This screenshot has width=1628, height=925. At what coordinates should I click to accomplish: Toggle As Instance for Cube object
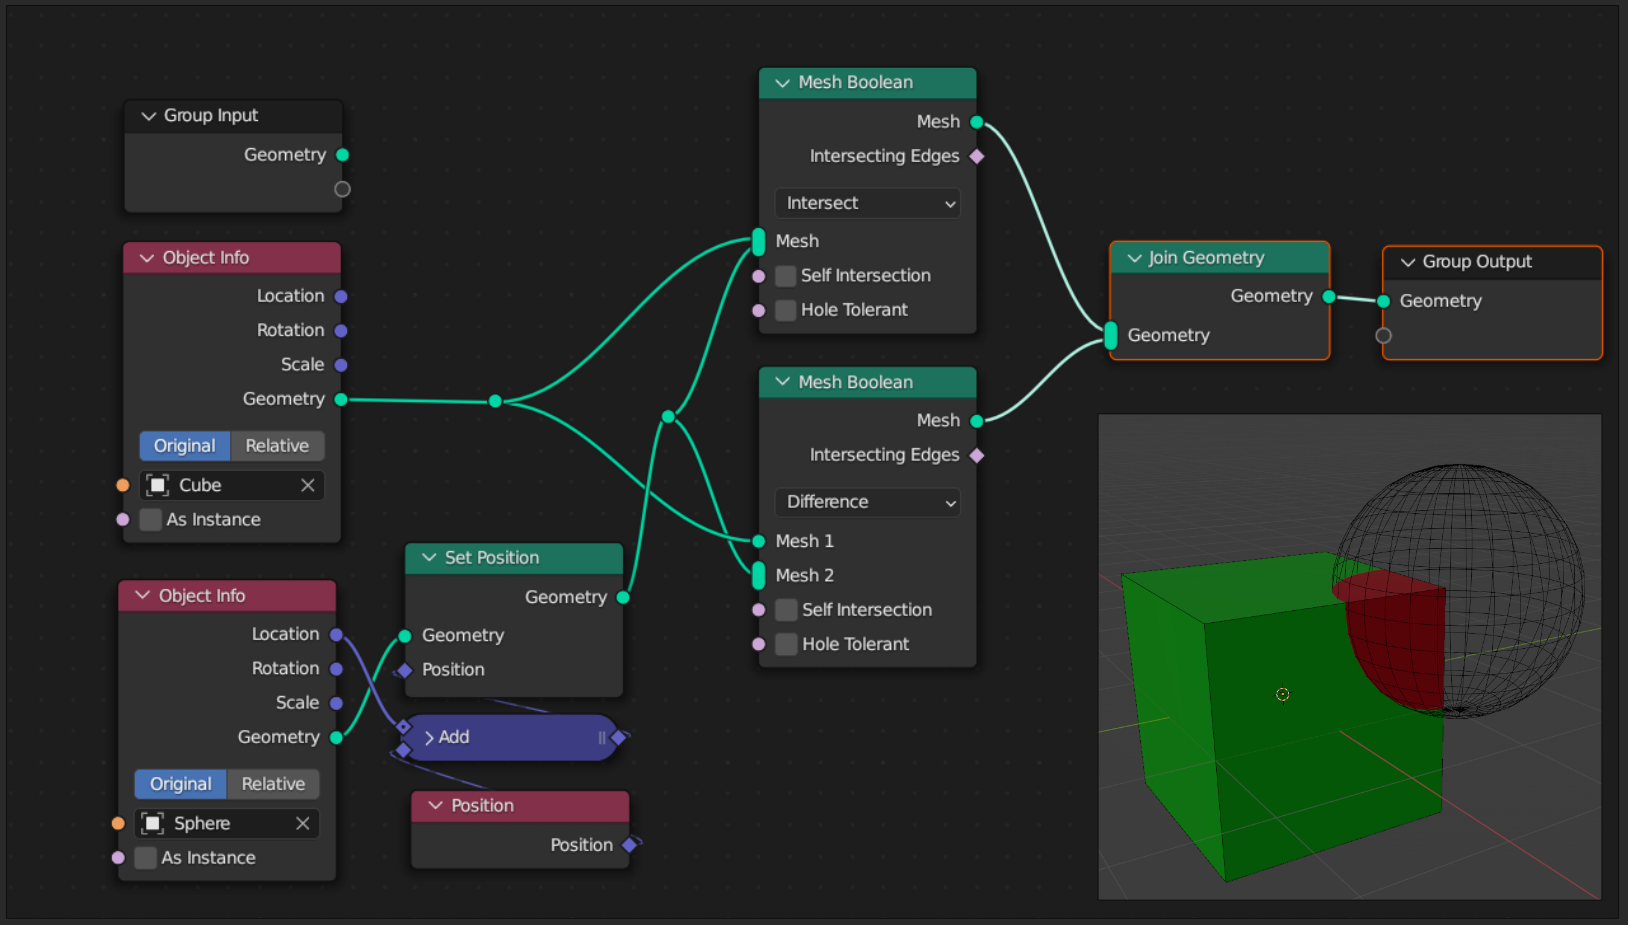[x=151, y=520]
